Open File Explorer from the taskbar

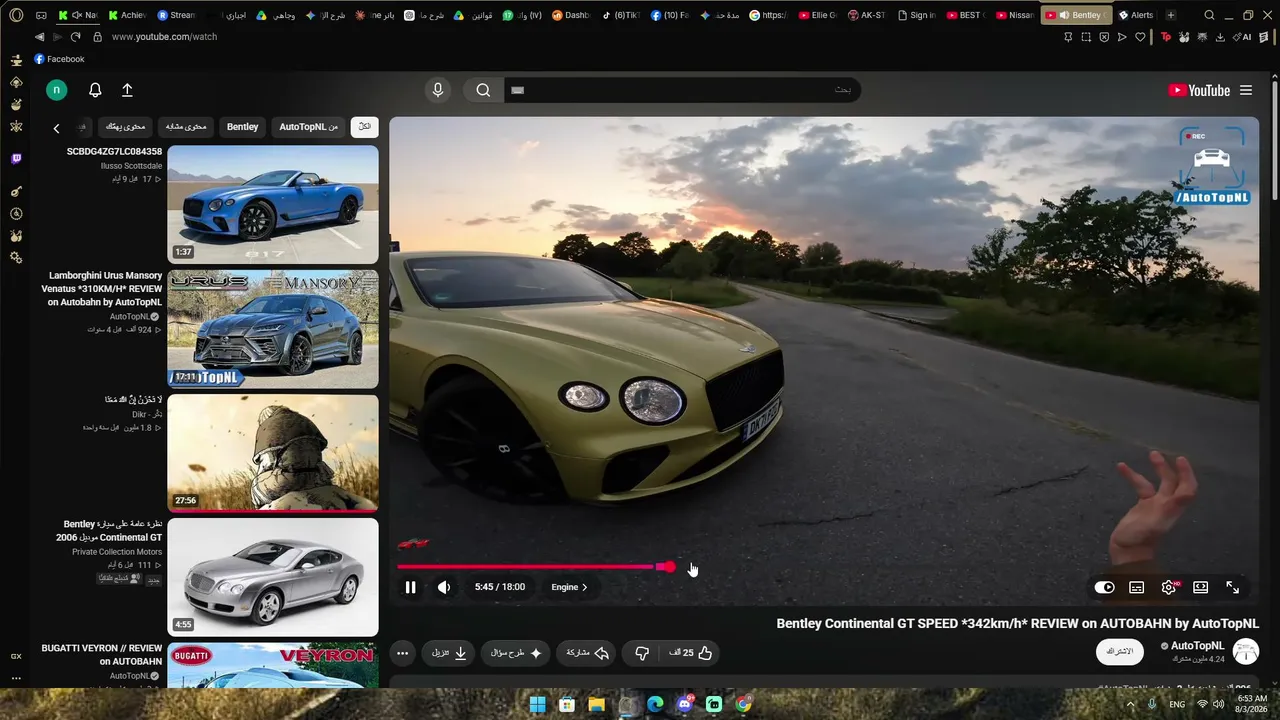click(596, 704)
